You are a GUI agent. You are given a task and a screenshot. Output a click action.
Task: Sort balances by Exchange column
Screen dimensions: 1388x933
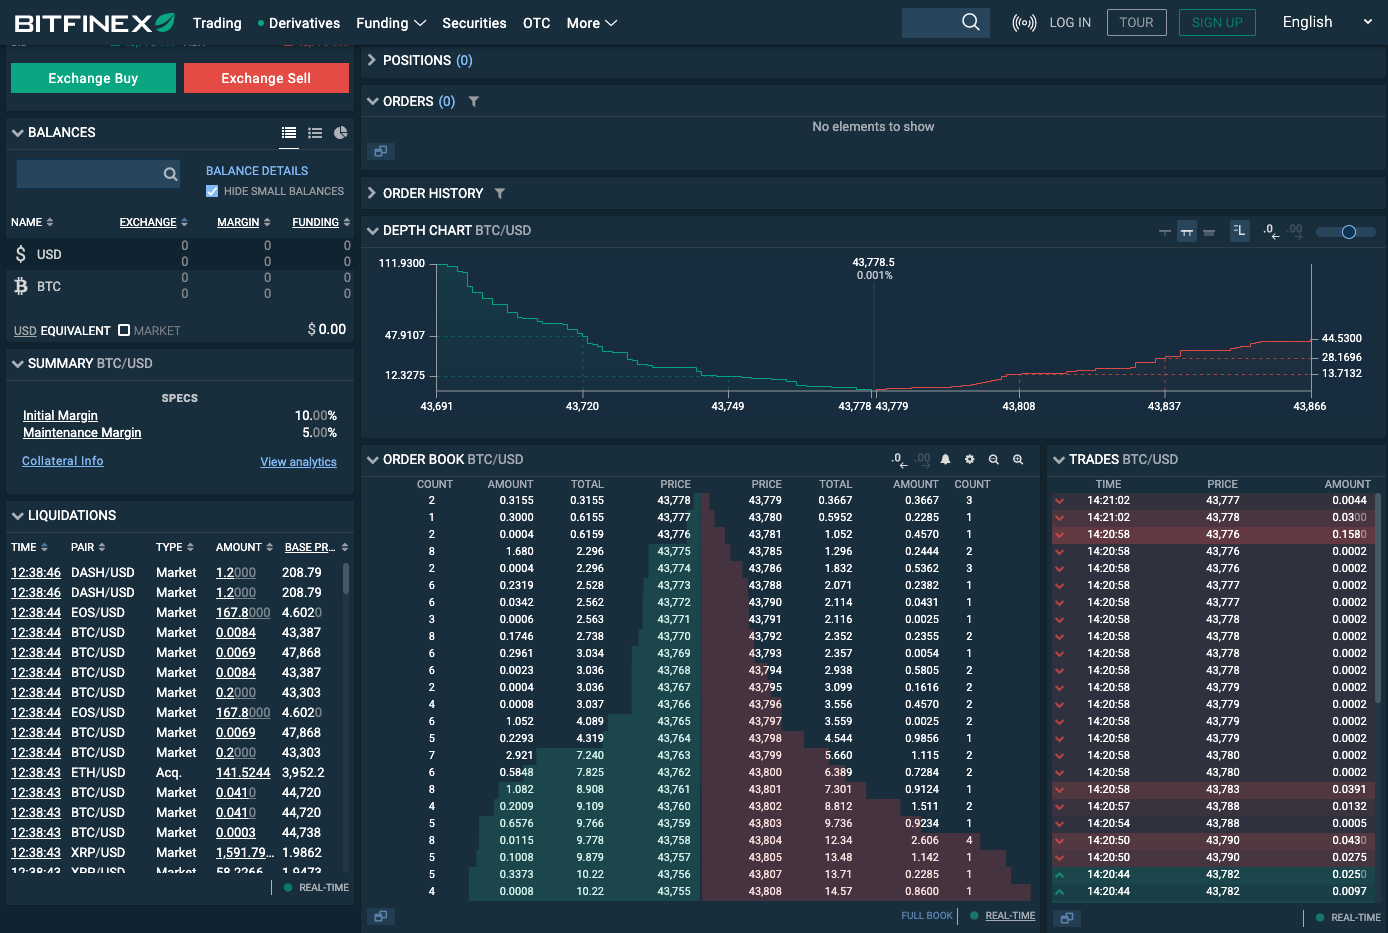pos(153,222)
